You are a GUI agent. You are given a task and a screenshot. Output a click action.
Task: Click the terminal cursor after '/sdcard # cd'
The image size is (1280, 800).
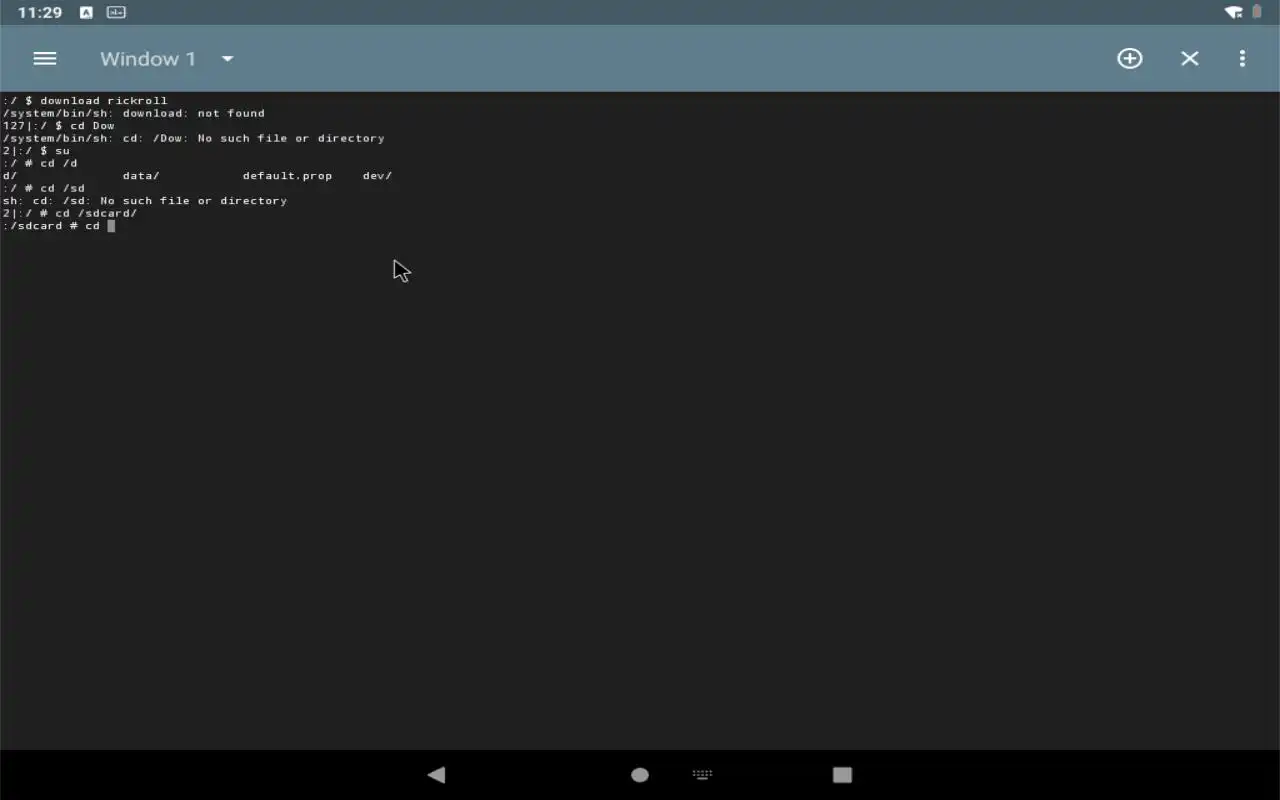[111, 226]
